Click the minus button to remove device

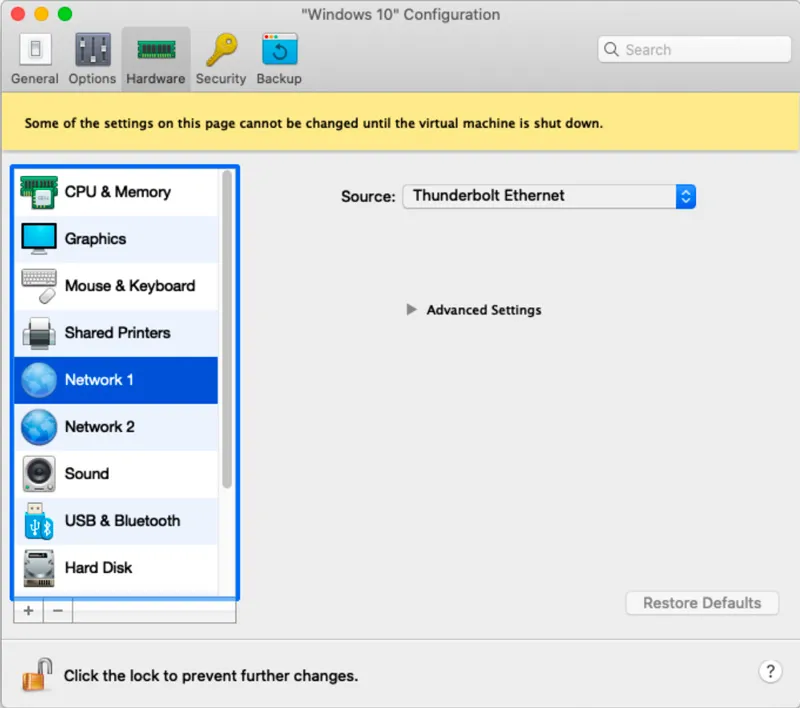coord(58,611)
